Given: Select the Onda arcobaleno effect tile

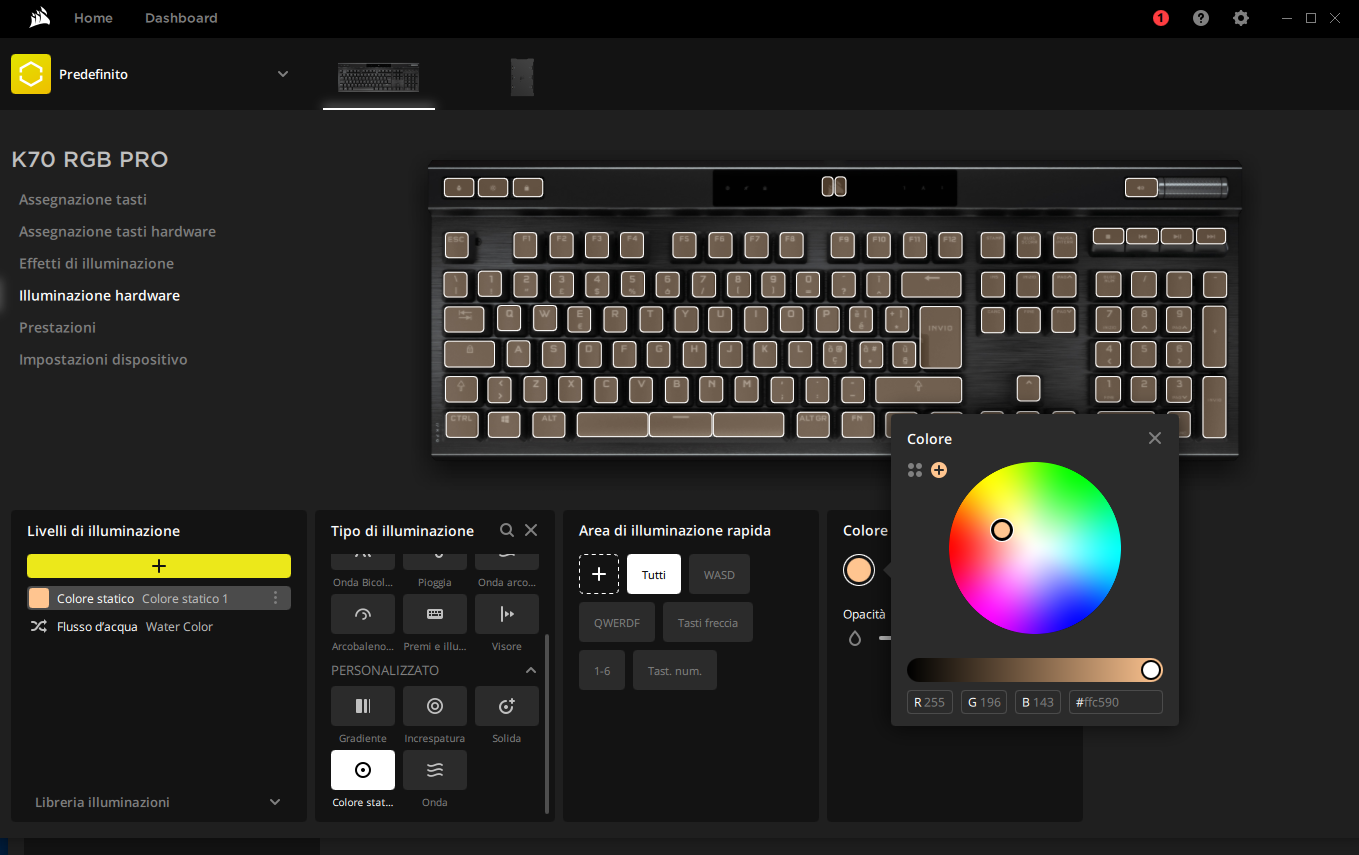Looking at the screenshot, I should click(507, 561).
